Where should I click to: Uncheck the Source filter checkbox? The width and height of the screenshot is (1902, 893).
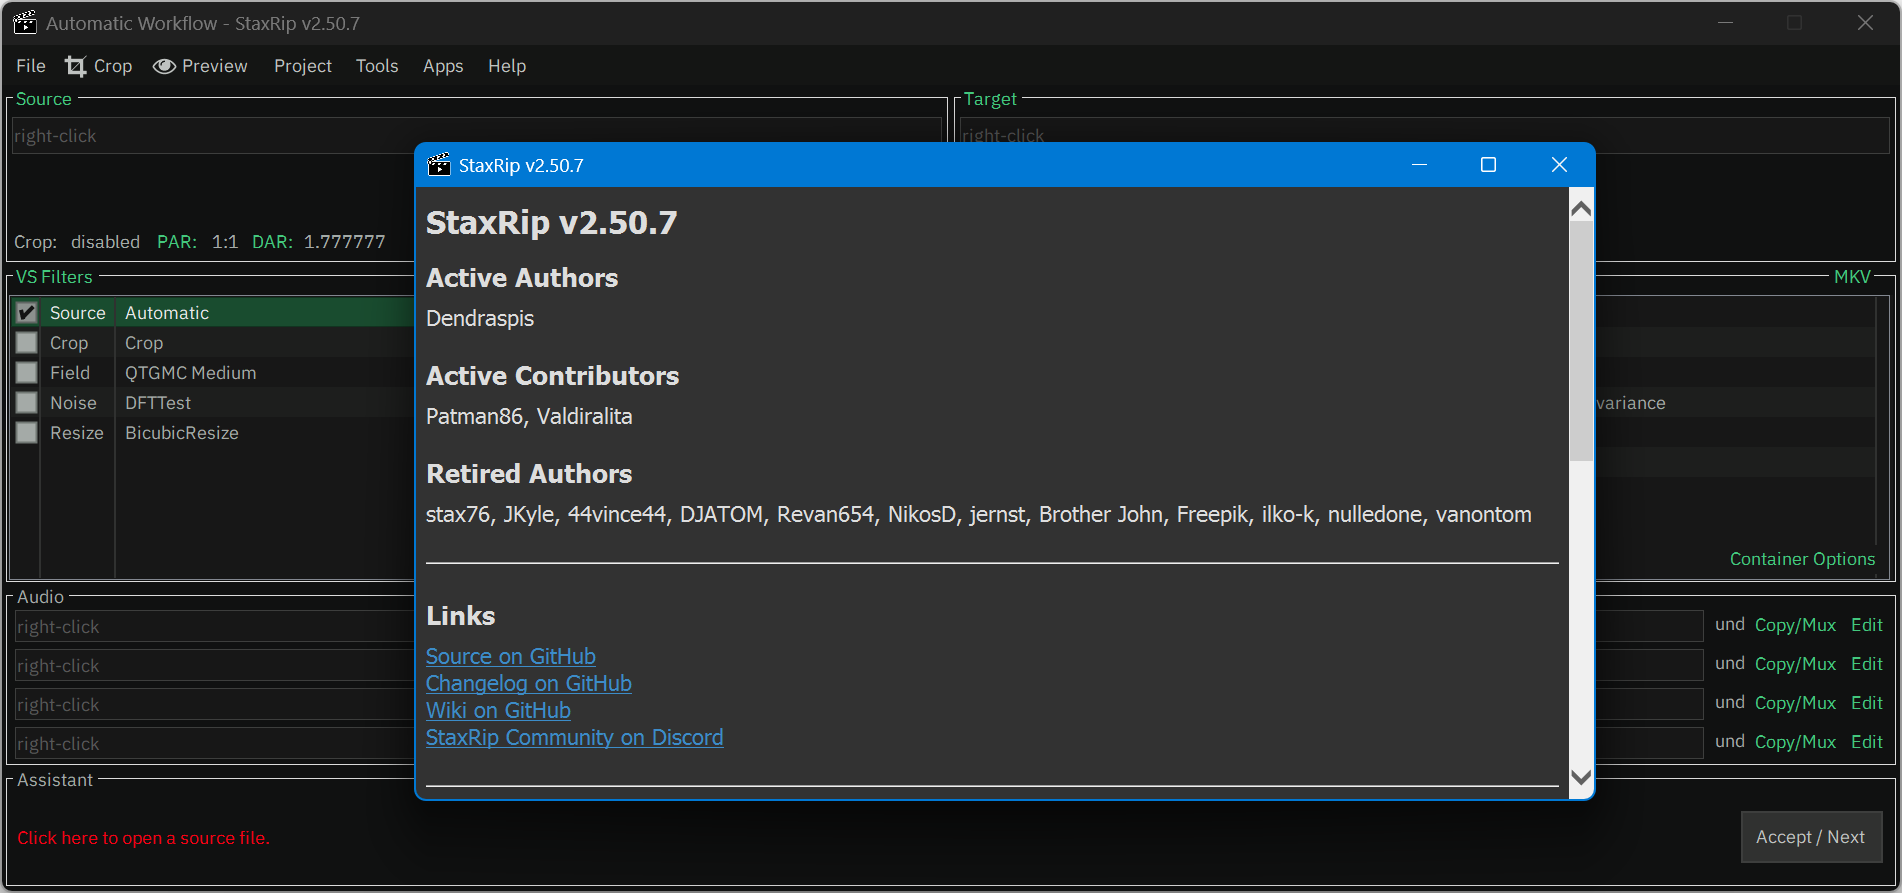click(x=27, y=313)
